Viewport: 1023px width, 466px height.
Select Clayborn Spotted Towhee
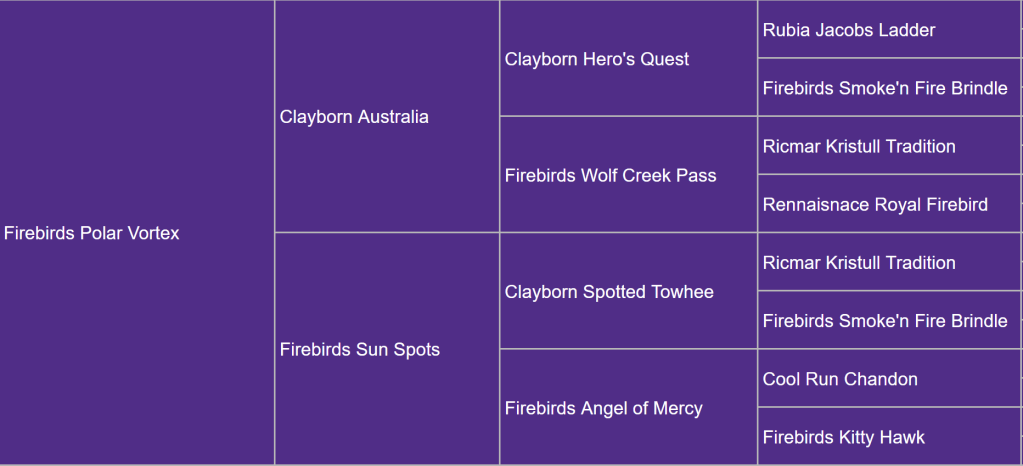click(x=609, y=292)
